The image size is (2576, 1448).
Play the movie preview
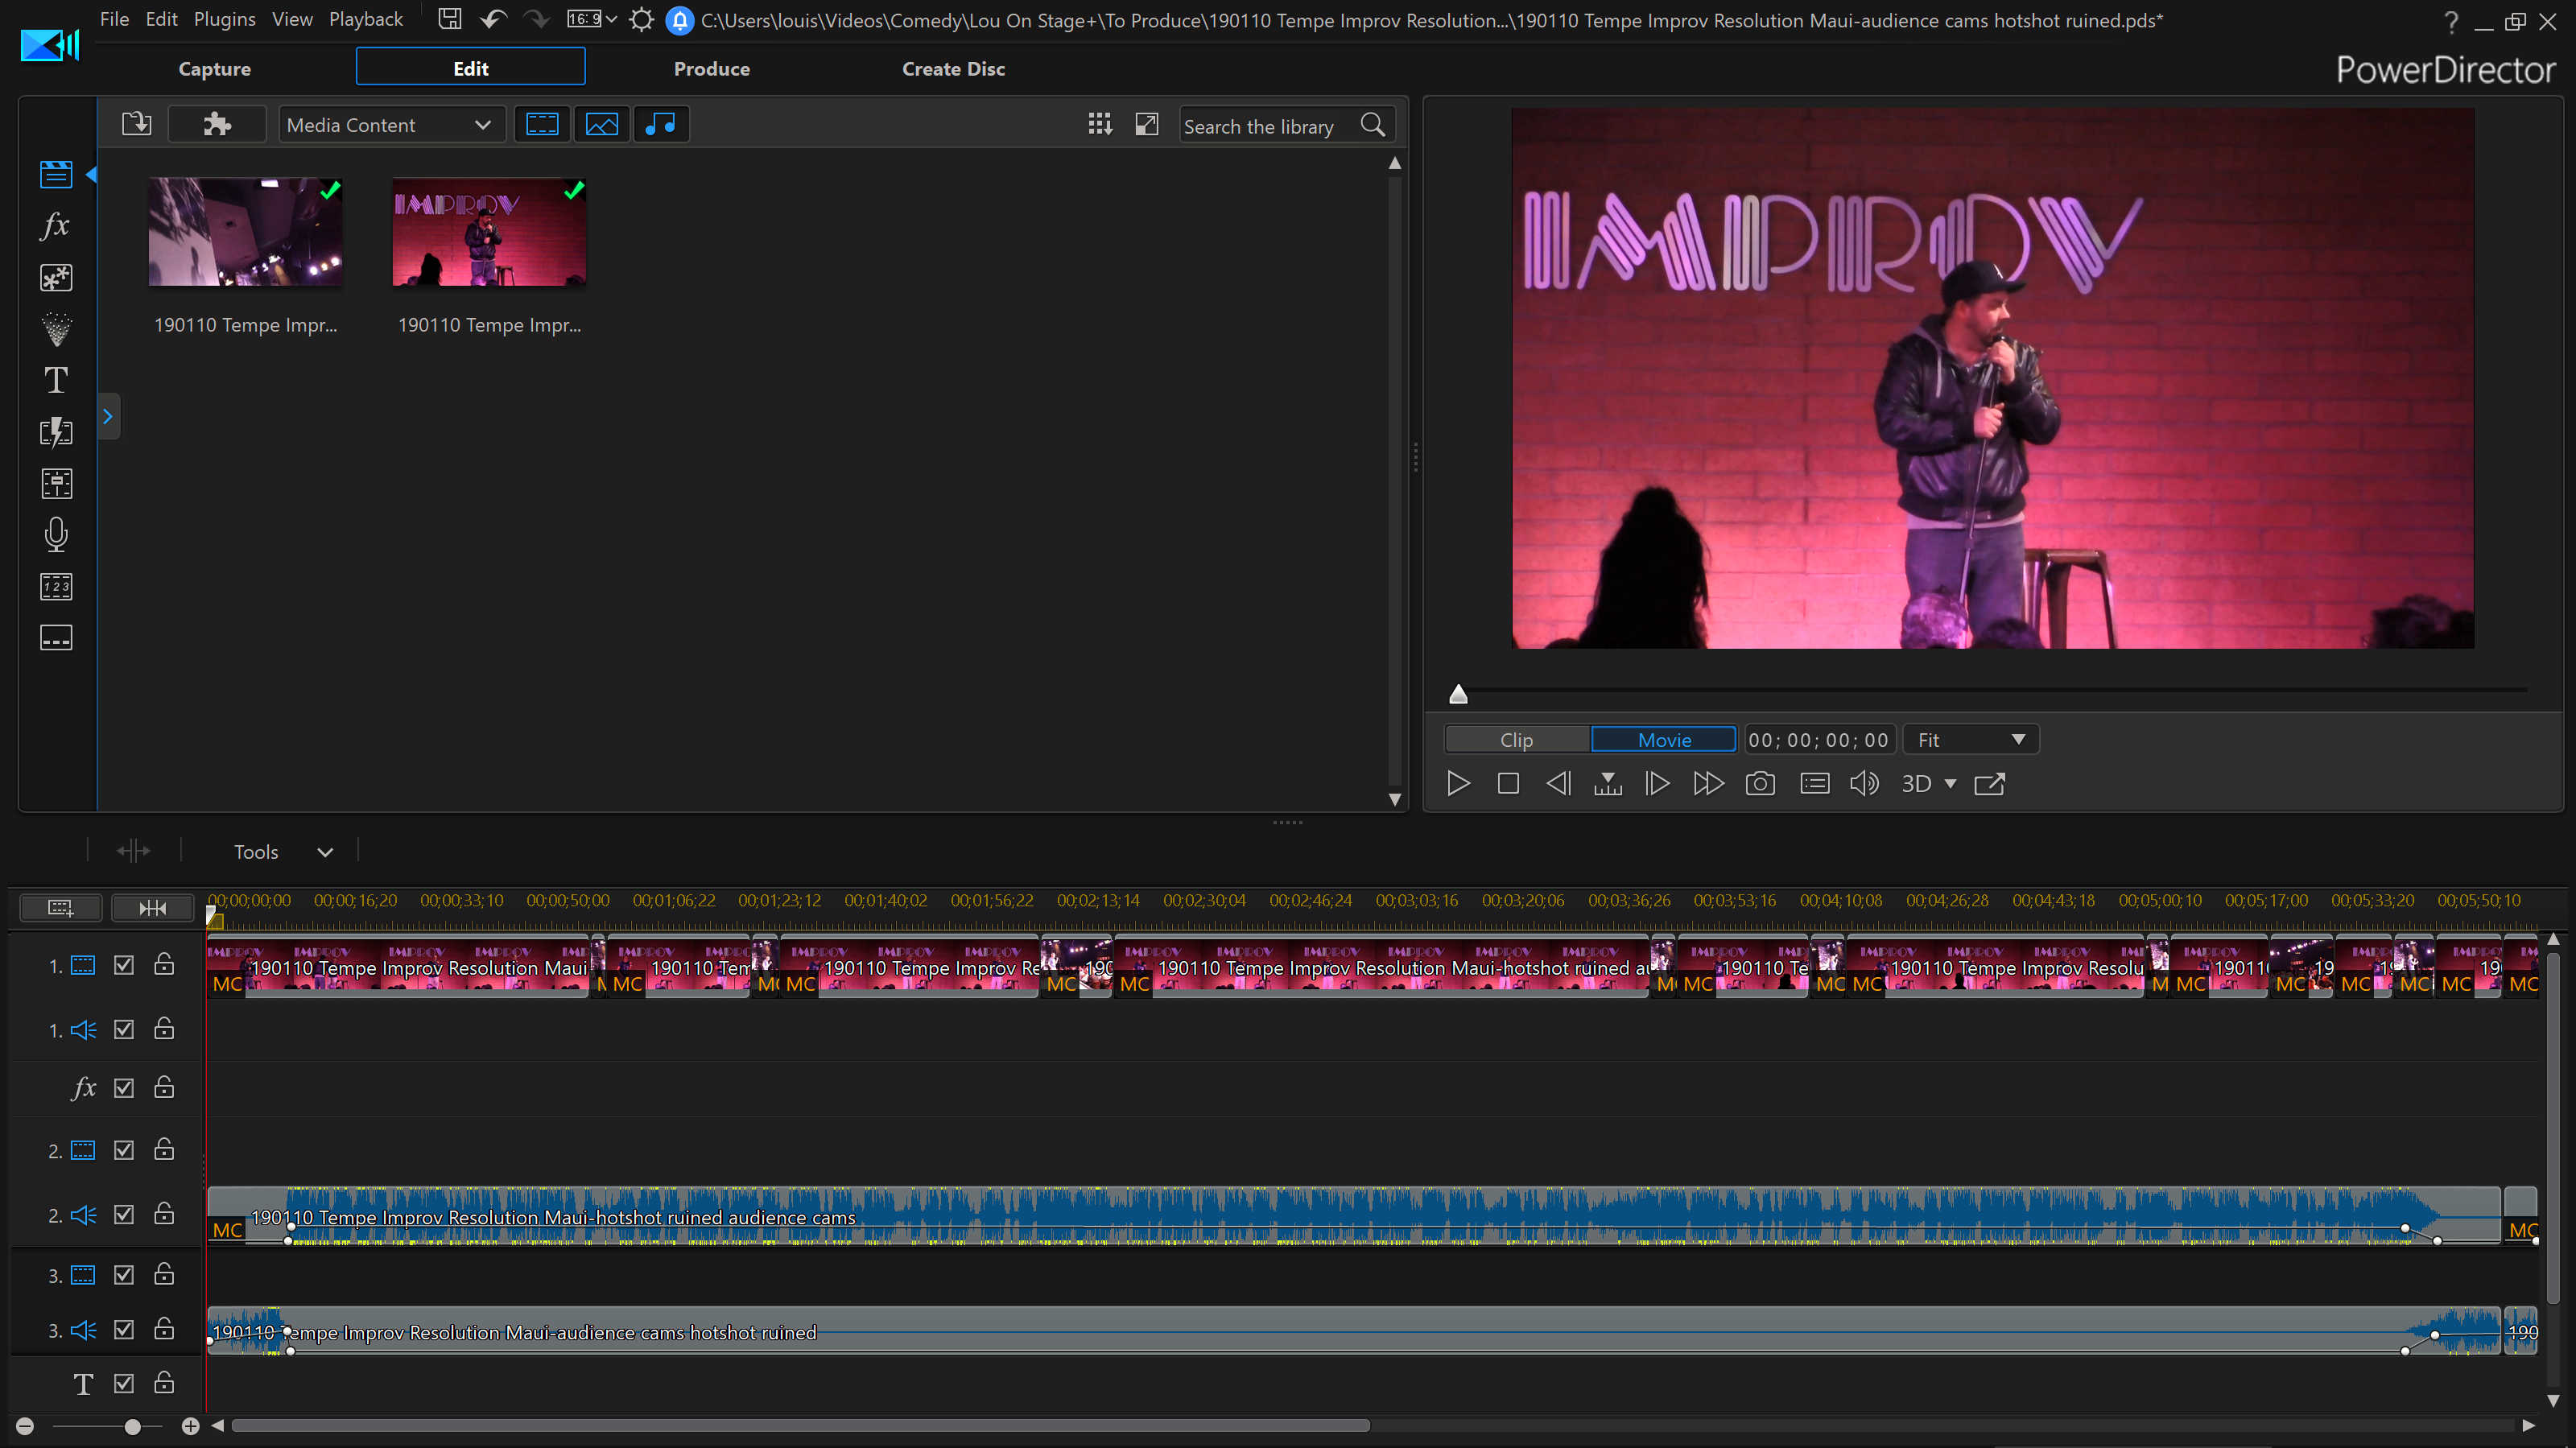click(x=1458, y=784)
